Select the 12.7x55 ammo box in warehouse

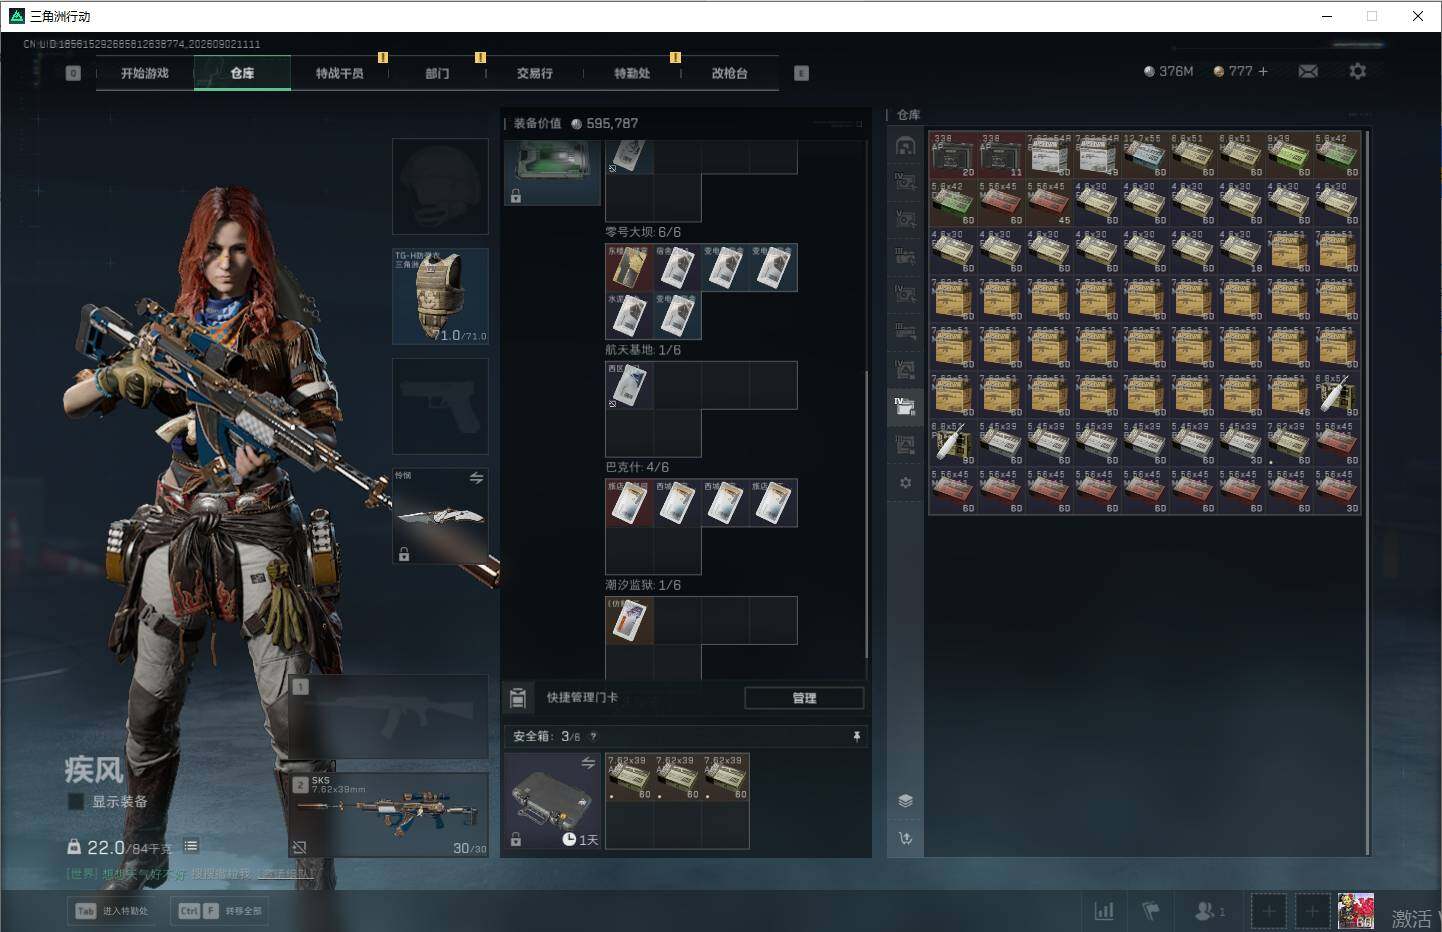point(1145,155)
